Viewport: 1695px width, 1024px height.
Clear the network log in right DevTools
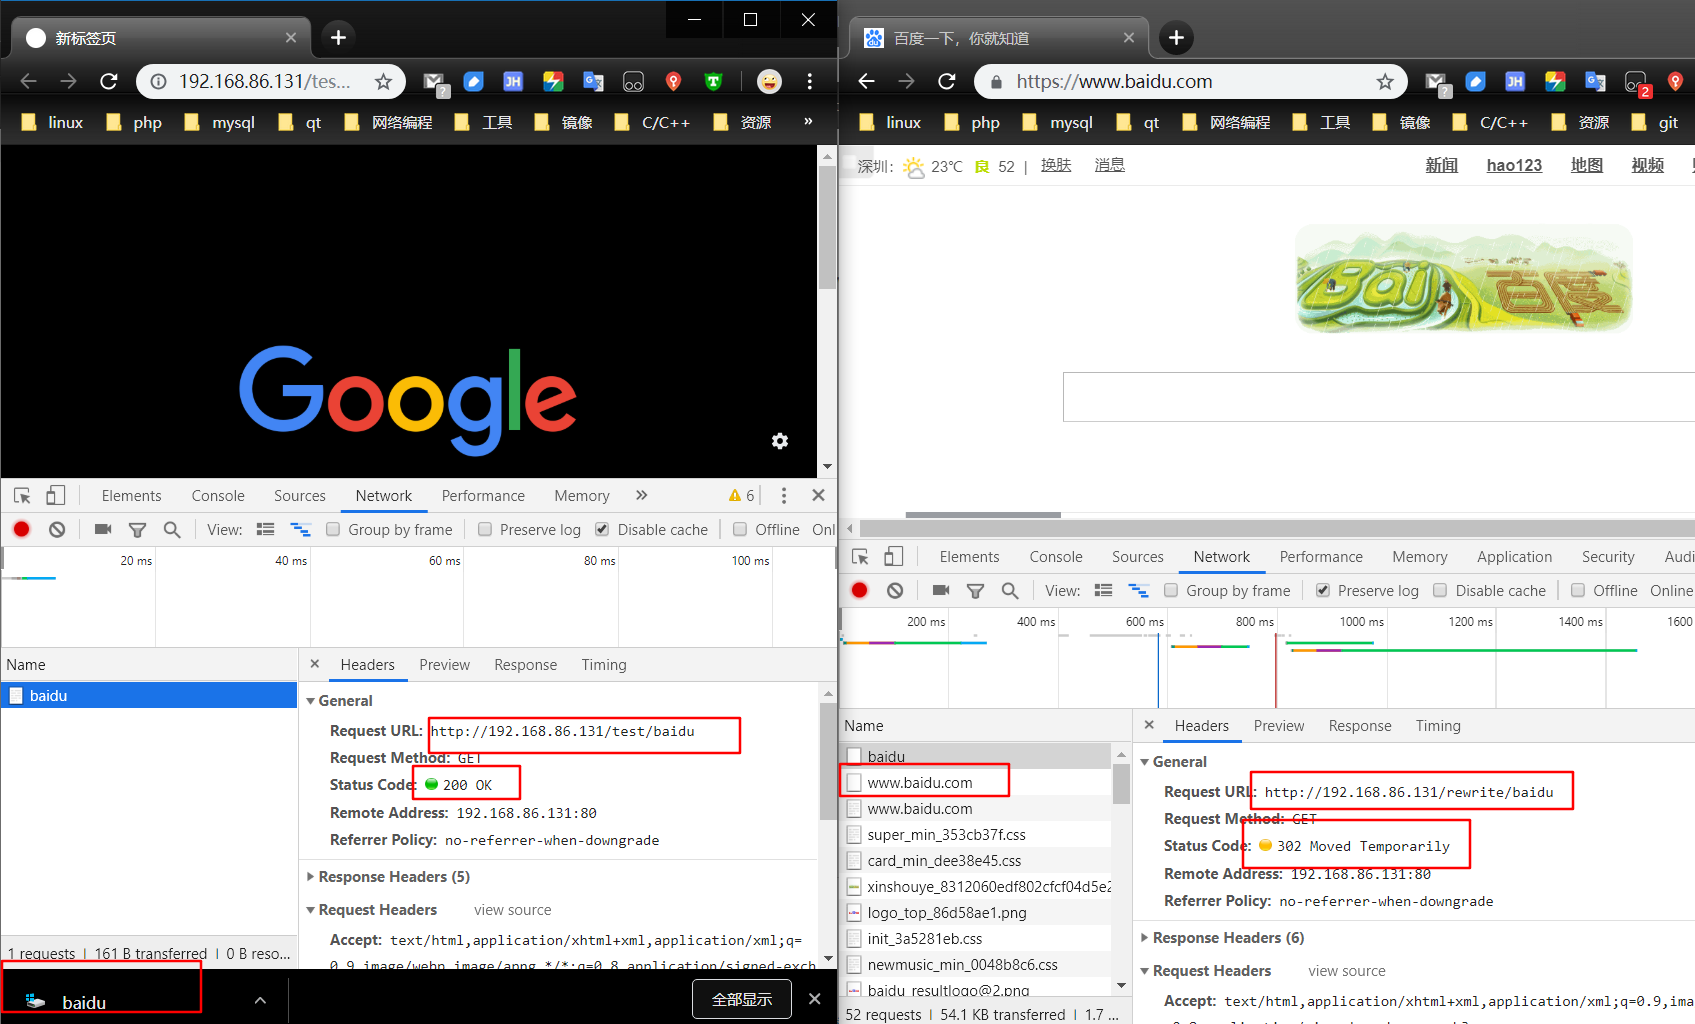click(x=895, y=590)
